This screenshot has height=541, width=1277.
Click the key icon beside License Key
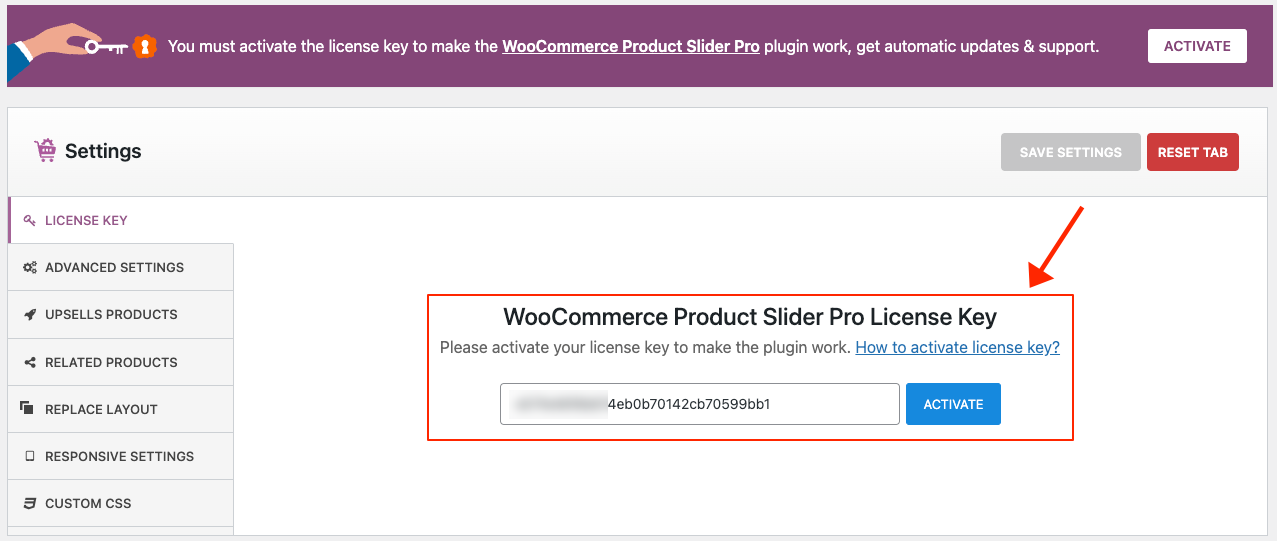click(29, 220)
